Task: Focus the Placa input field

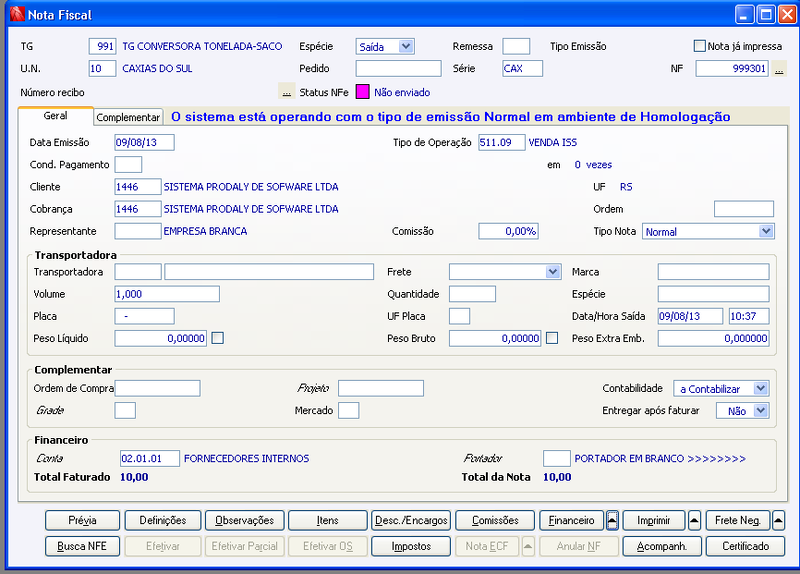Action: pyautogui.click(x=144, y=316)
